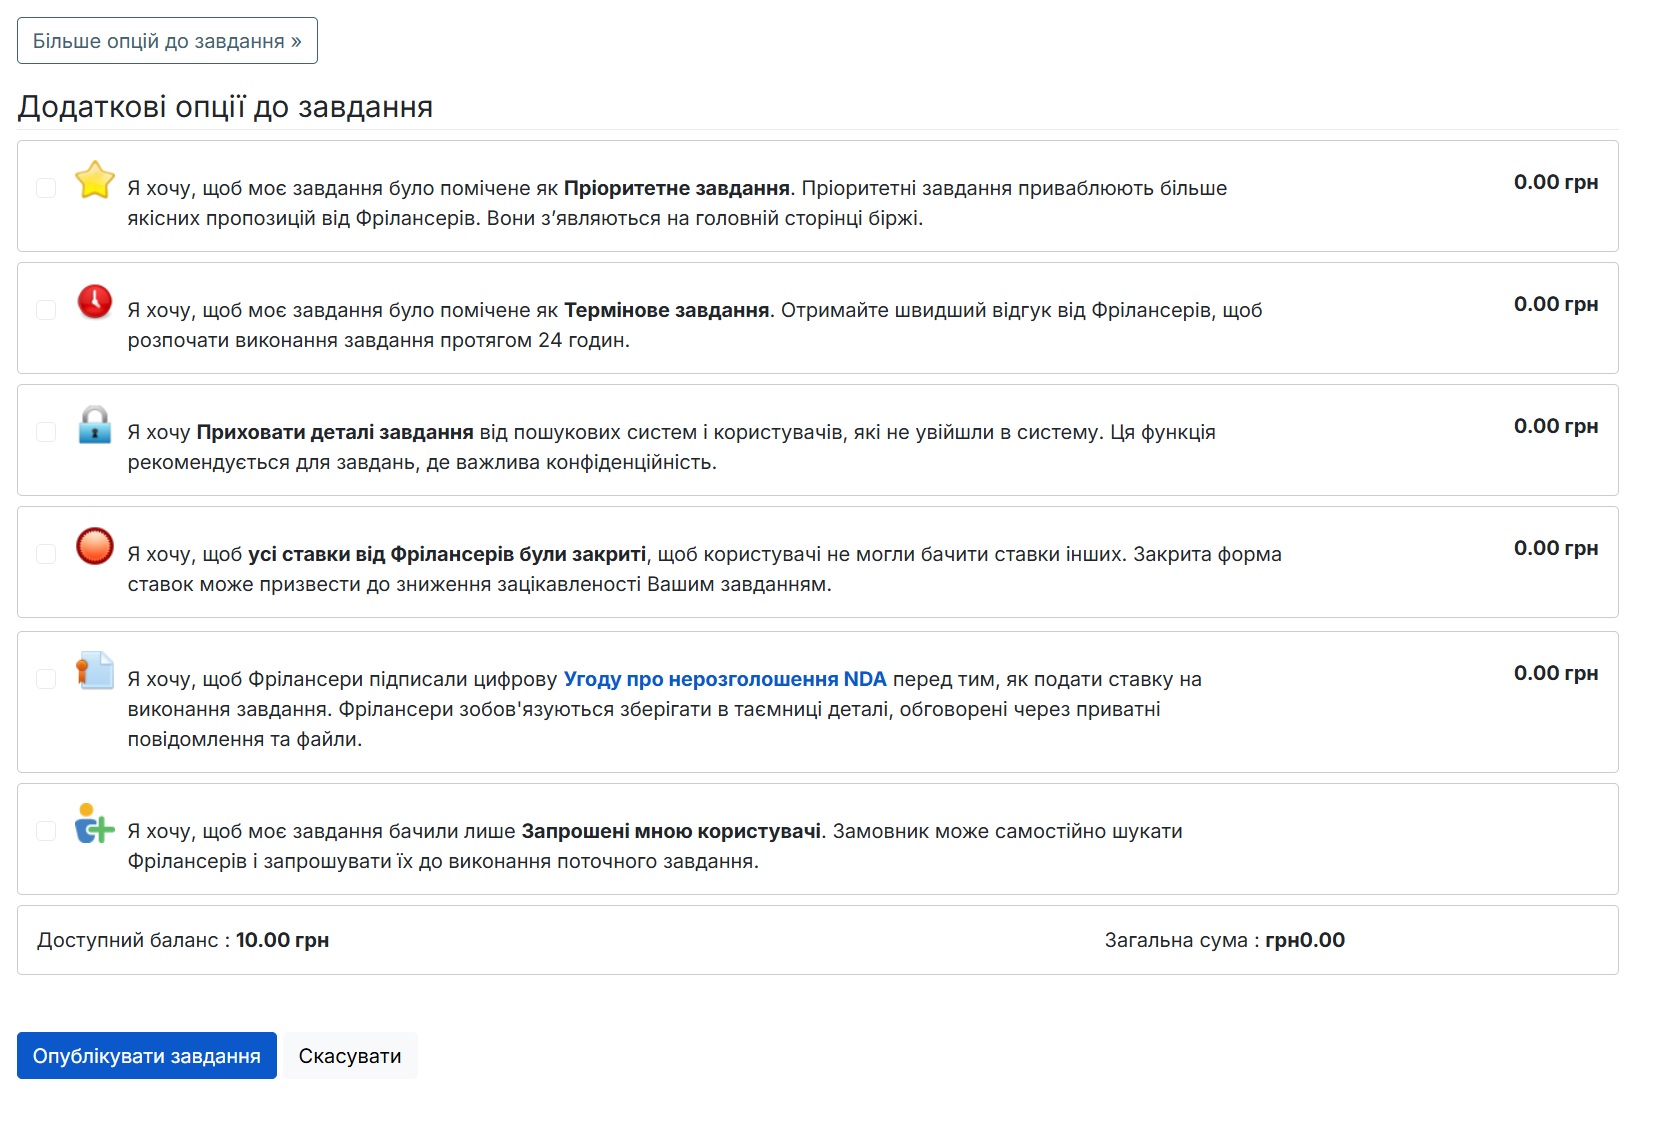Click the red circle sealed bids icon
Image resolution: width=1656 pixels, height=1146 pixels.
[95, 546]
